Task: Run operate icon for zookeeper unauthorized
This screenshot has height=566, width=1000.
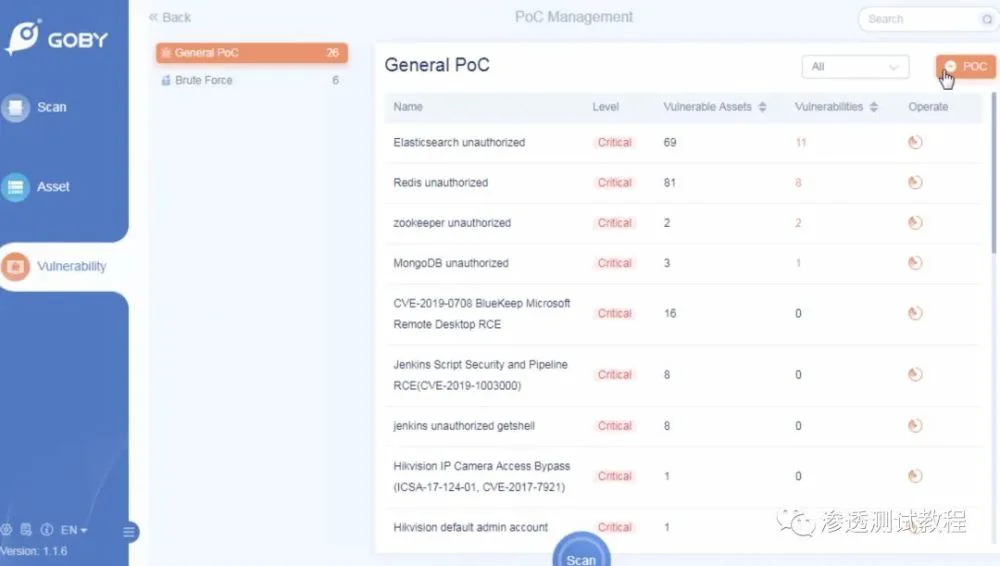Action: coord(915,223)
